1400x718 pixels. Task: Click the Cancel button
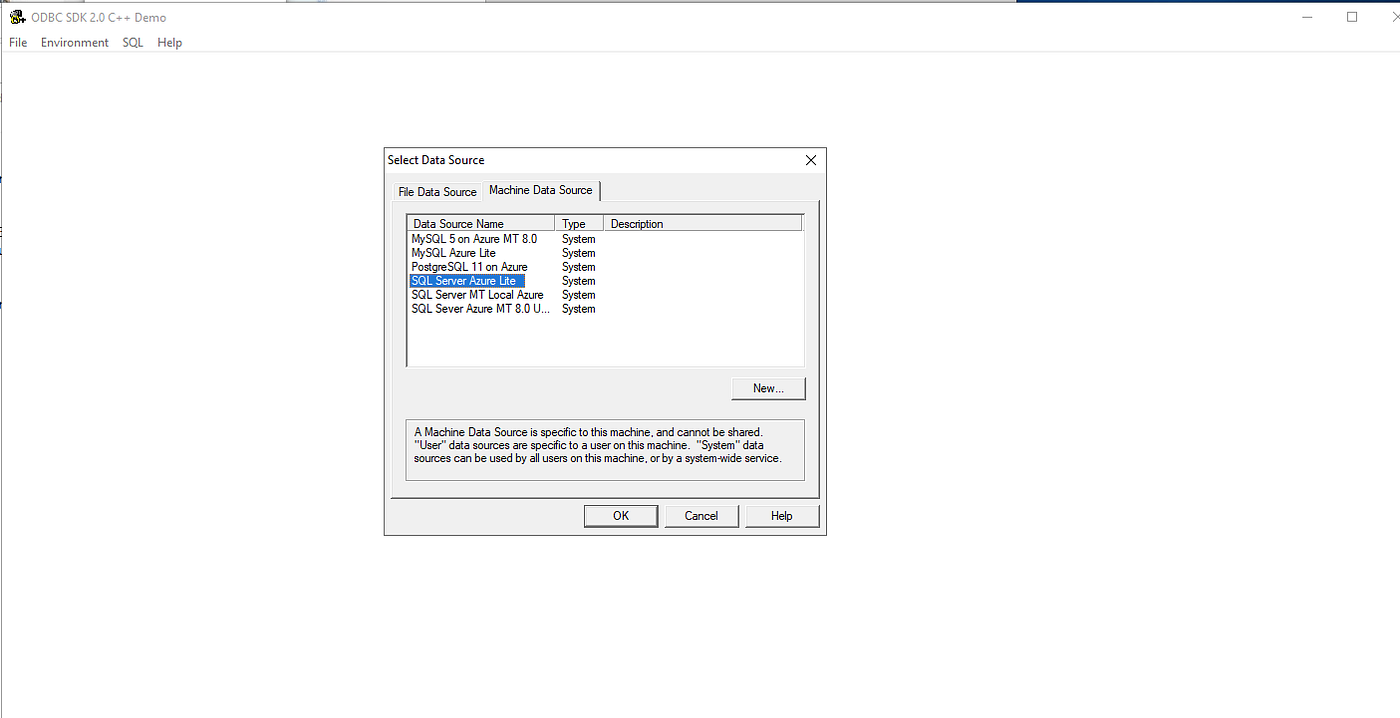[x=701, y=516]
